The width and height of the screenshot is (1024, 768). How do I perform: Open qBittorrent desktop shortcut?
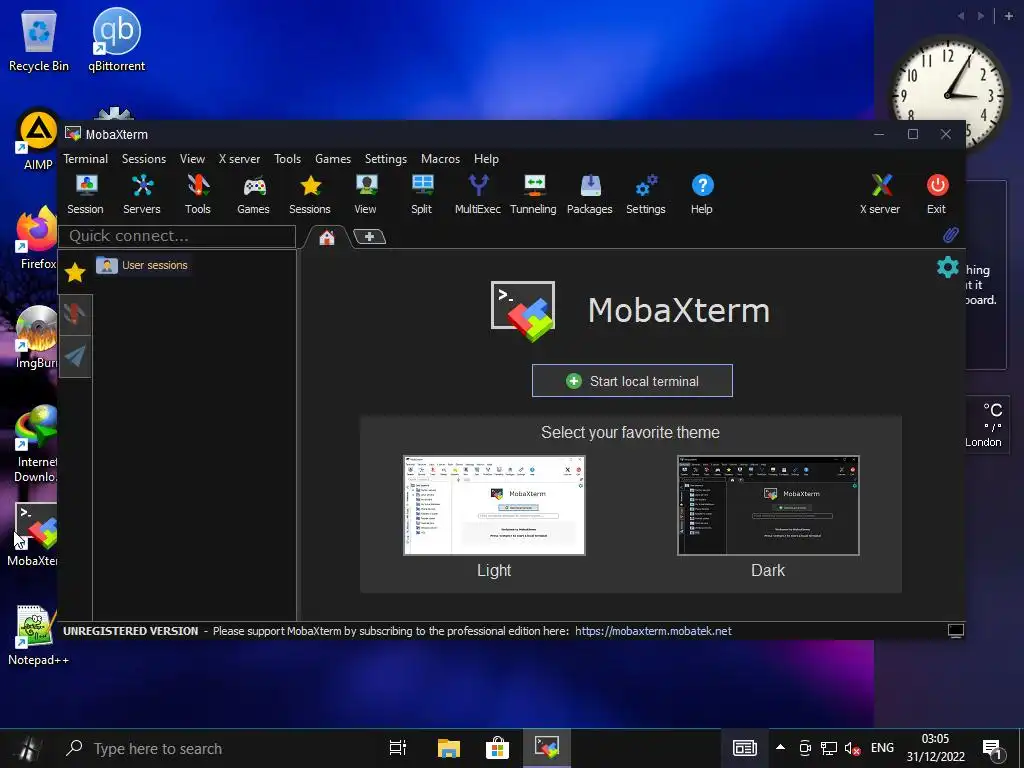click(117, 40)
